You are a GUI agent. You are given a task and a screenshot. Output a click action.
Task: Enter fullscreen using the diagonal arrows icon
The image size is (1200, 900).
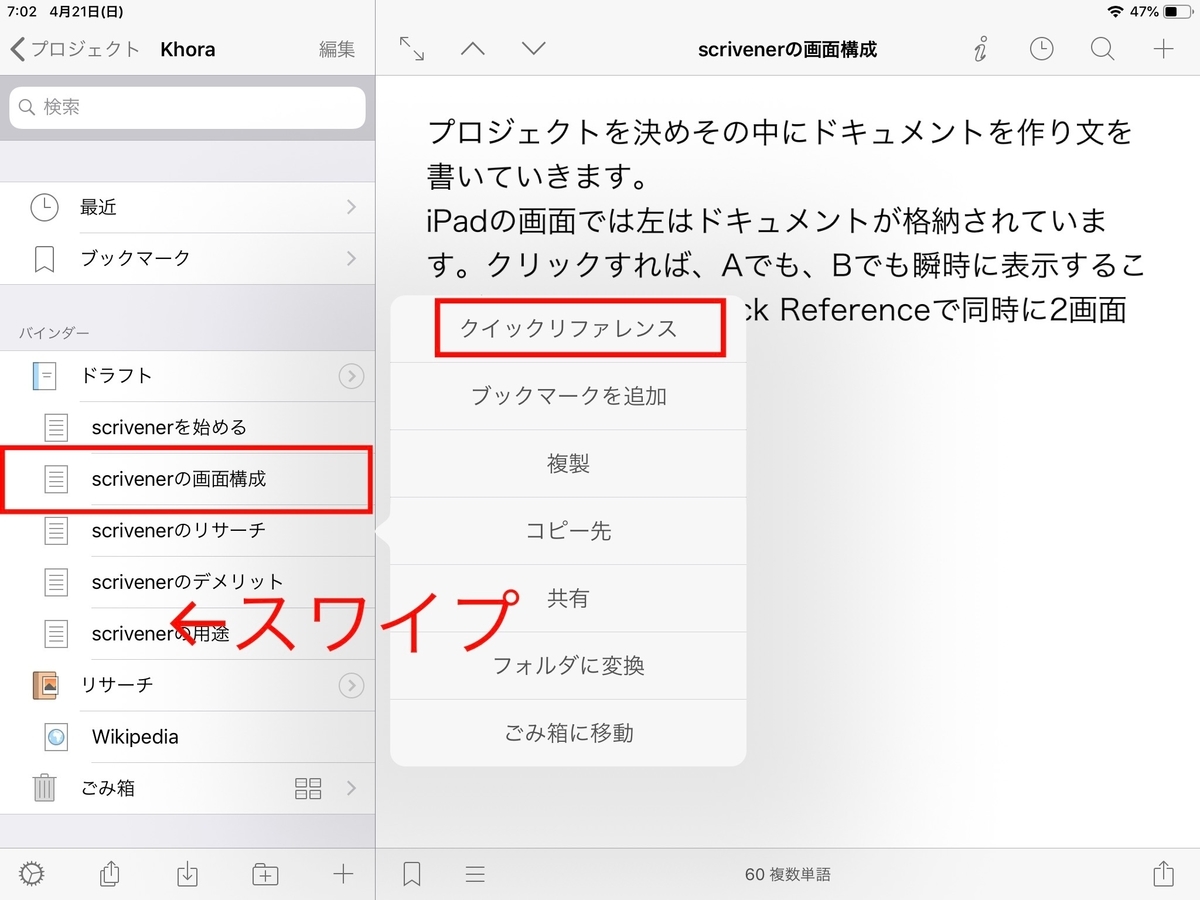[x=413, y=48]
